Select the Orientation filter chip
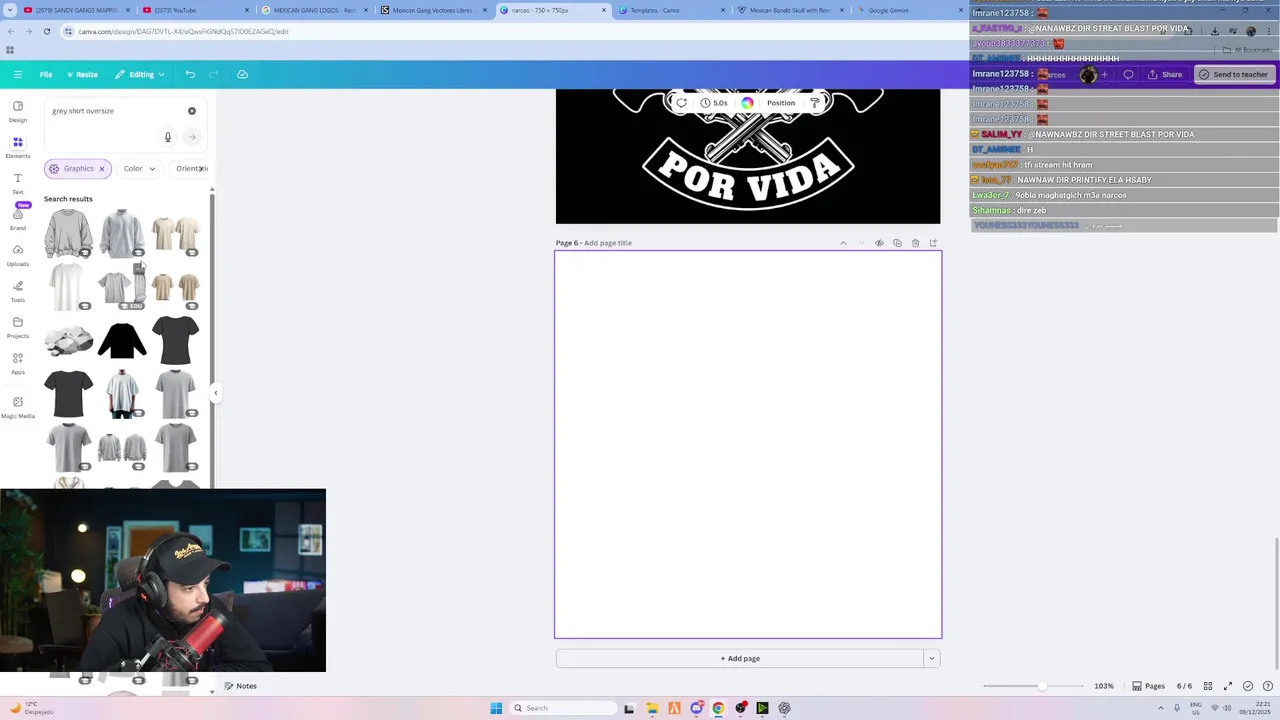1280x720 pixels. click(189, 169)
